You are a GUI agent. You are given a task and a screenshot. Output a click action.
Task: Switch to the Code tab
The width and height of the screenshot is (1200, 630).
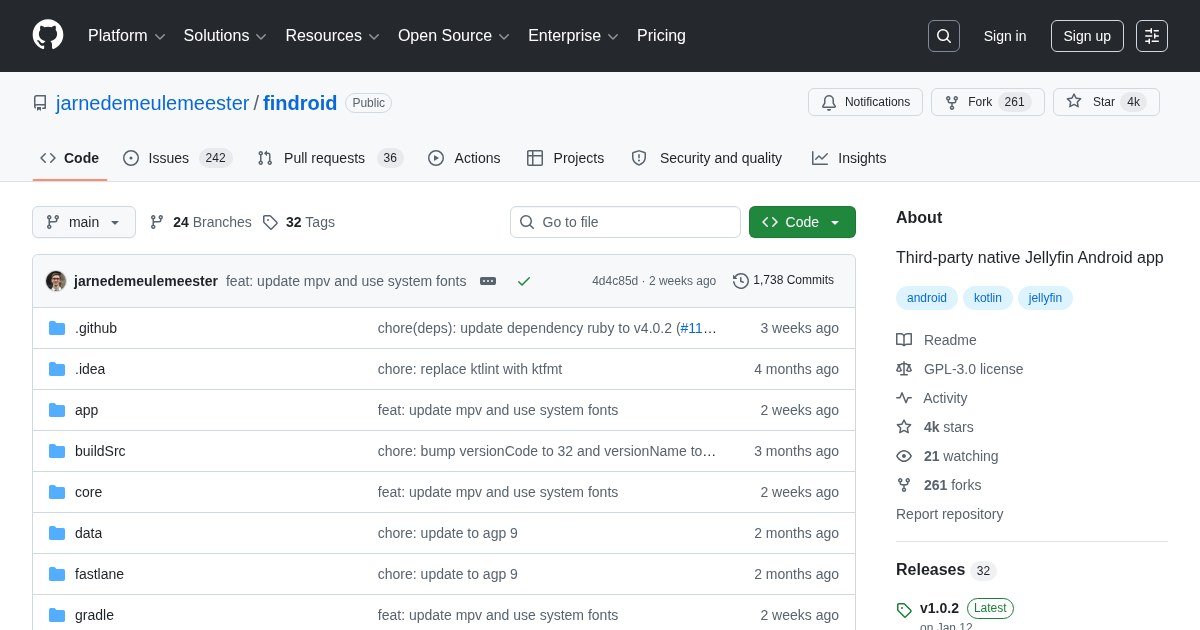coord(70,158)
